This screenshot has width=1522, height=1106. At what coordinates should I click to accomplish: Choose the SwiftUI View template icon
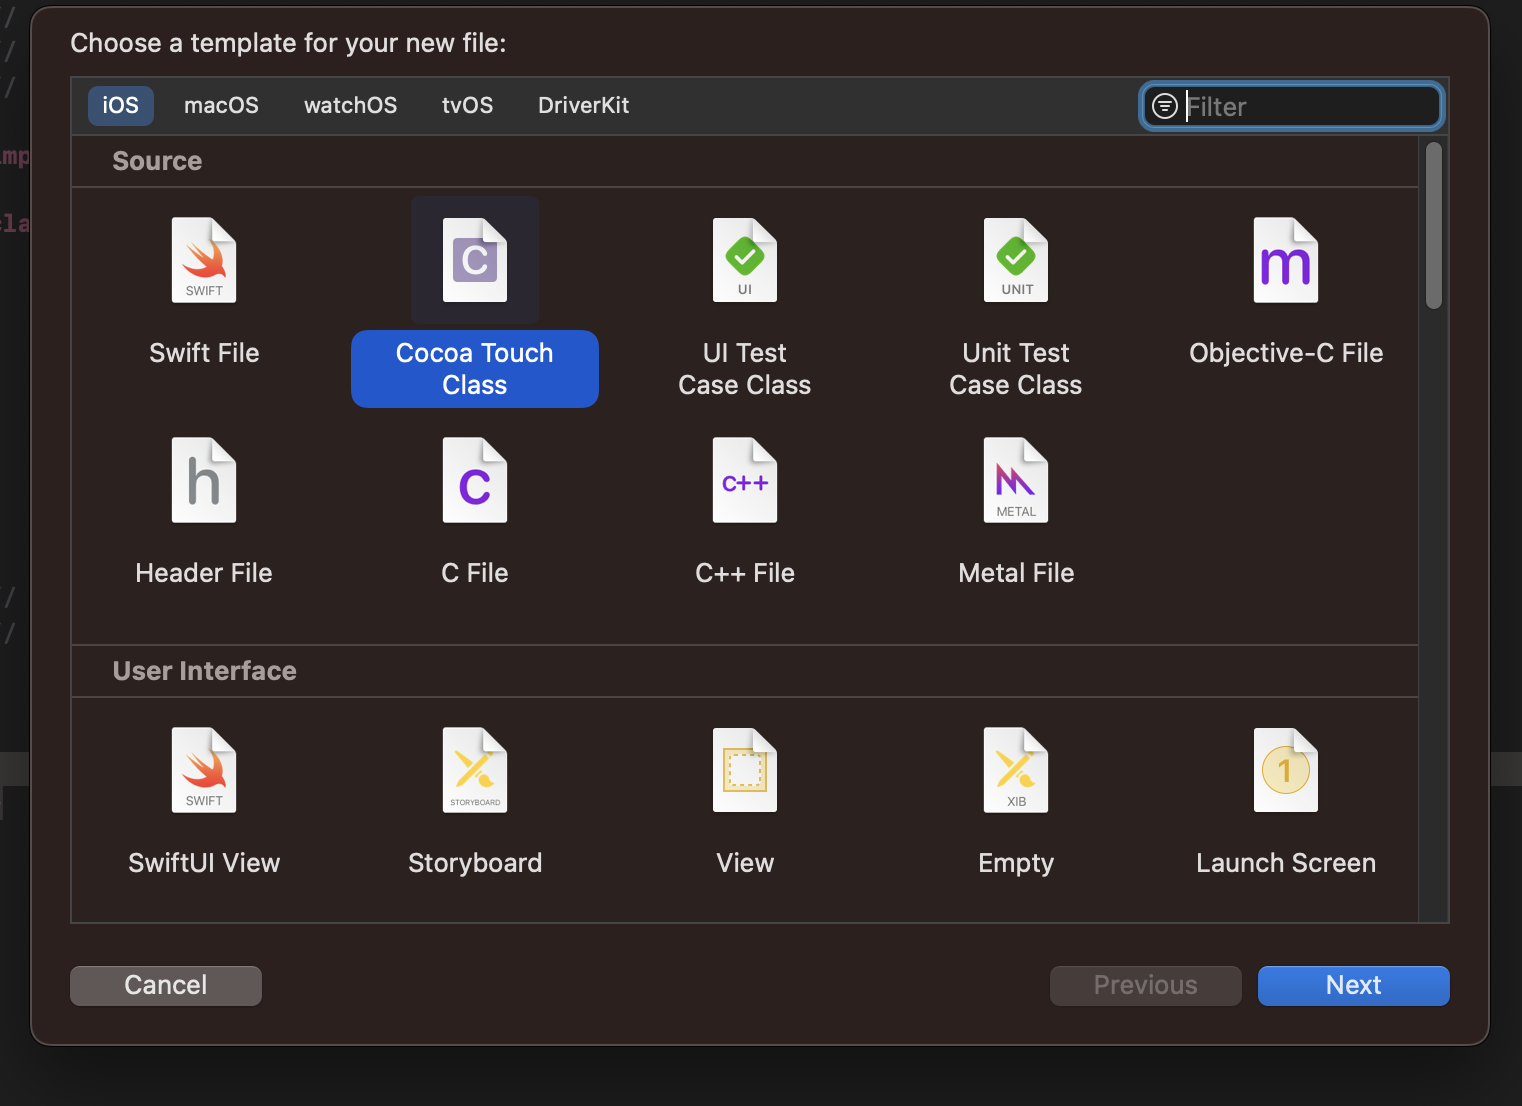click(x=204, y=770)
